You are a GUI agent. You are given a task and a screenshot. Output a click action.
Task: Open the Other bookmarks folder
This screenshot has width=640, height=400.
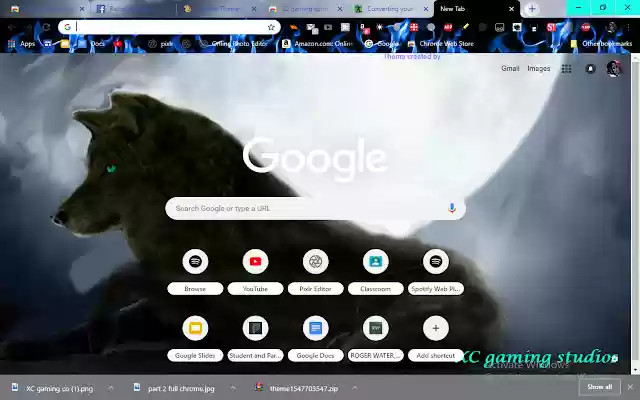[601, 44]
